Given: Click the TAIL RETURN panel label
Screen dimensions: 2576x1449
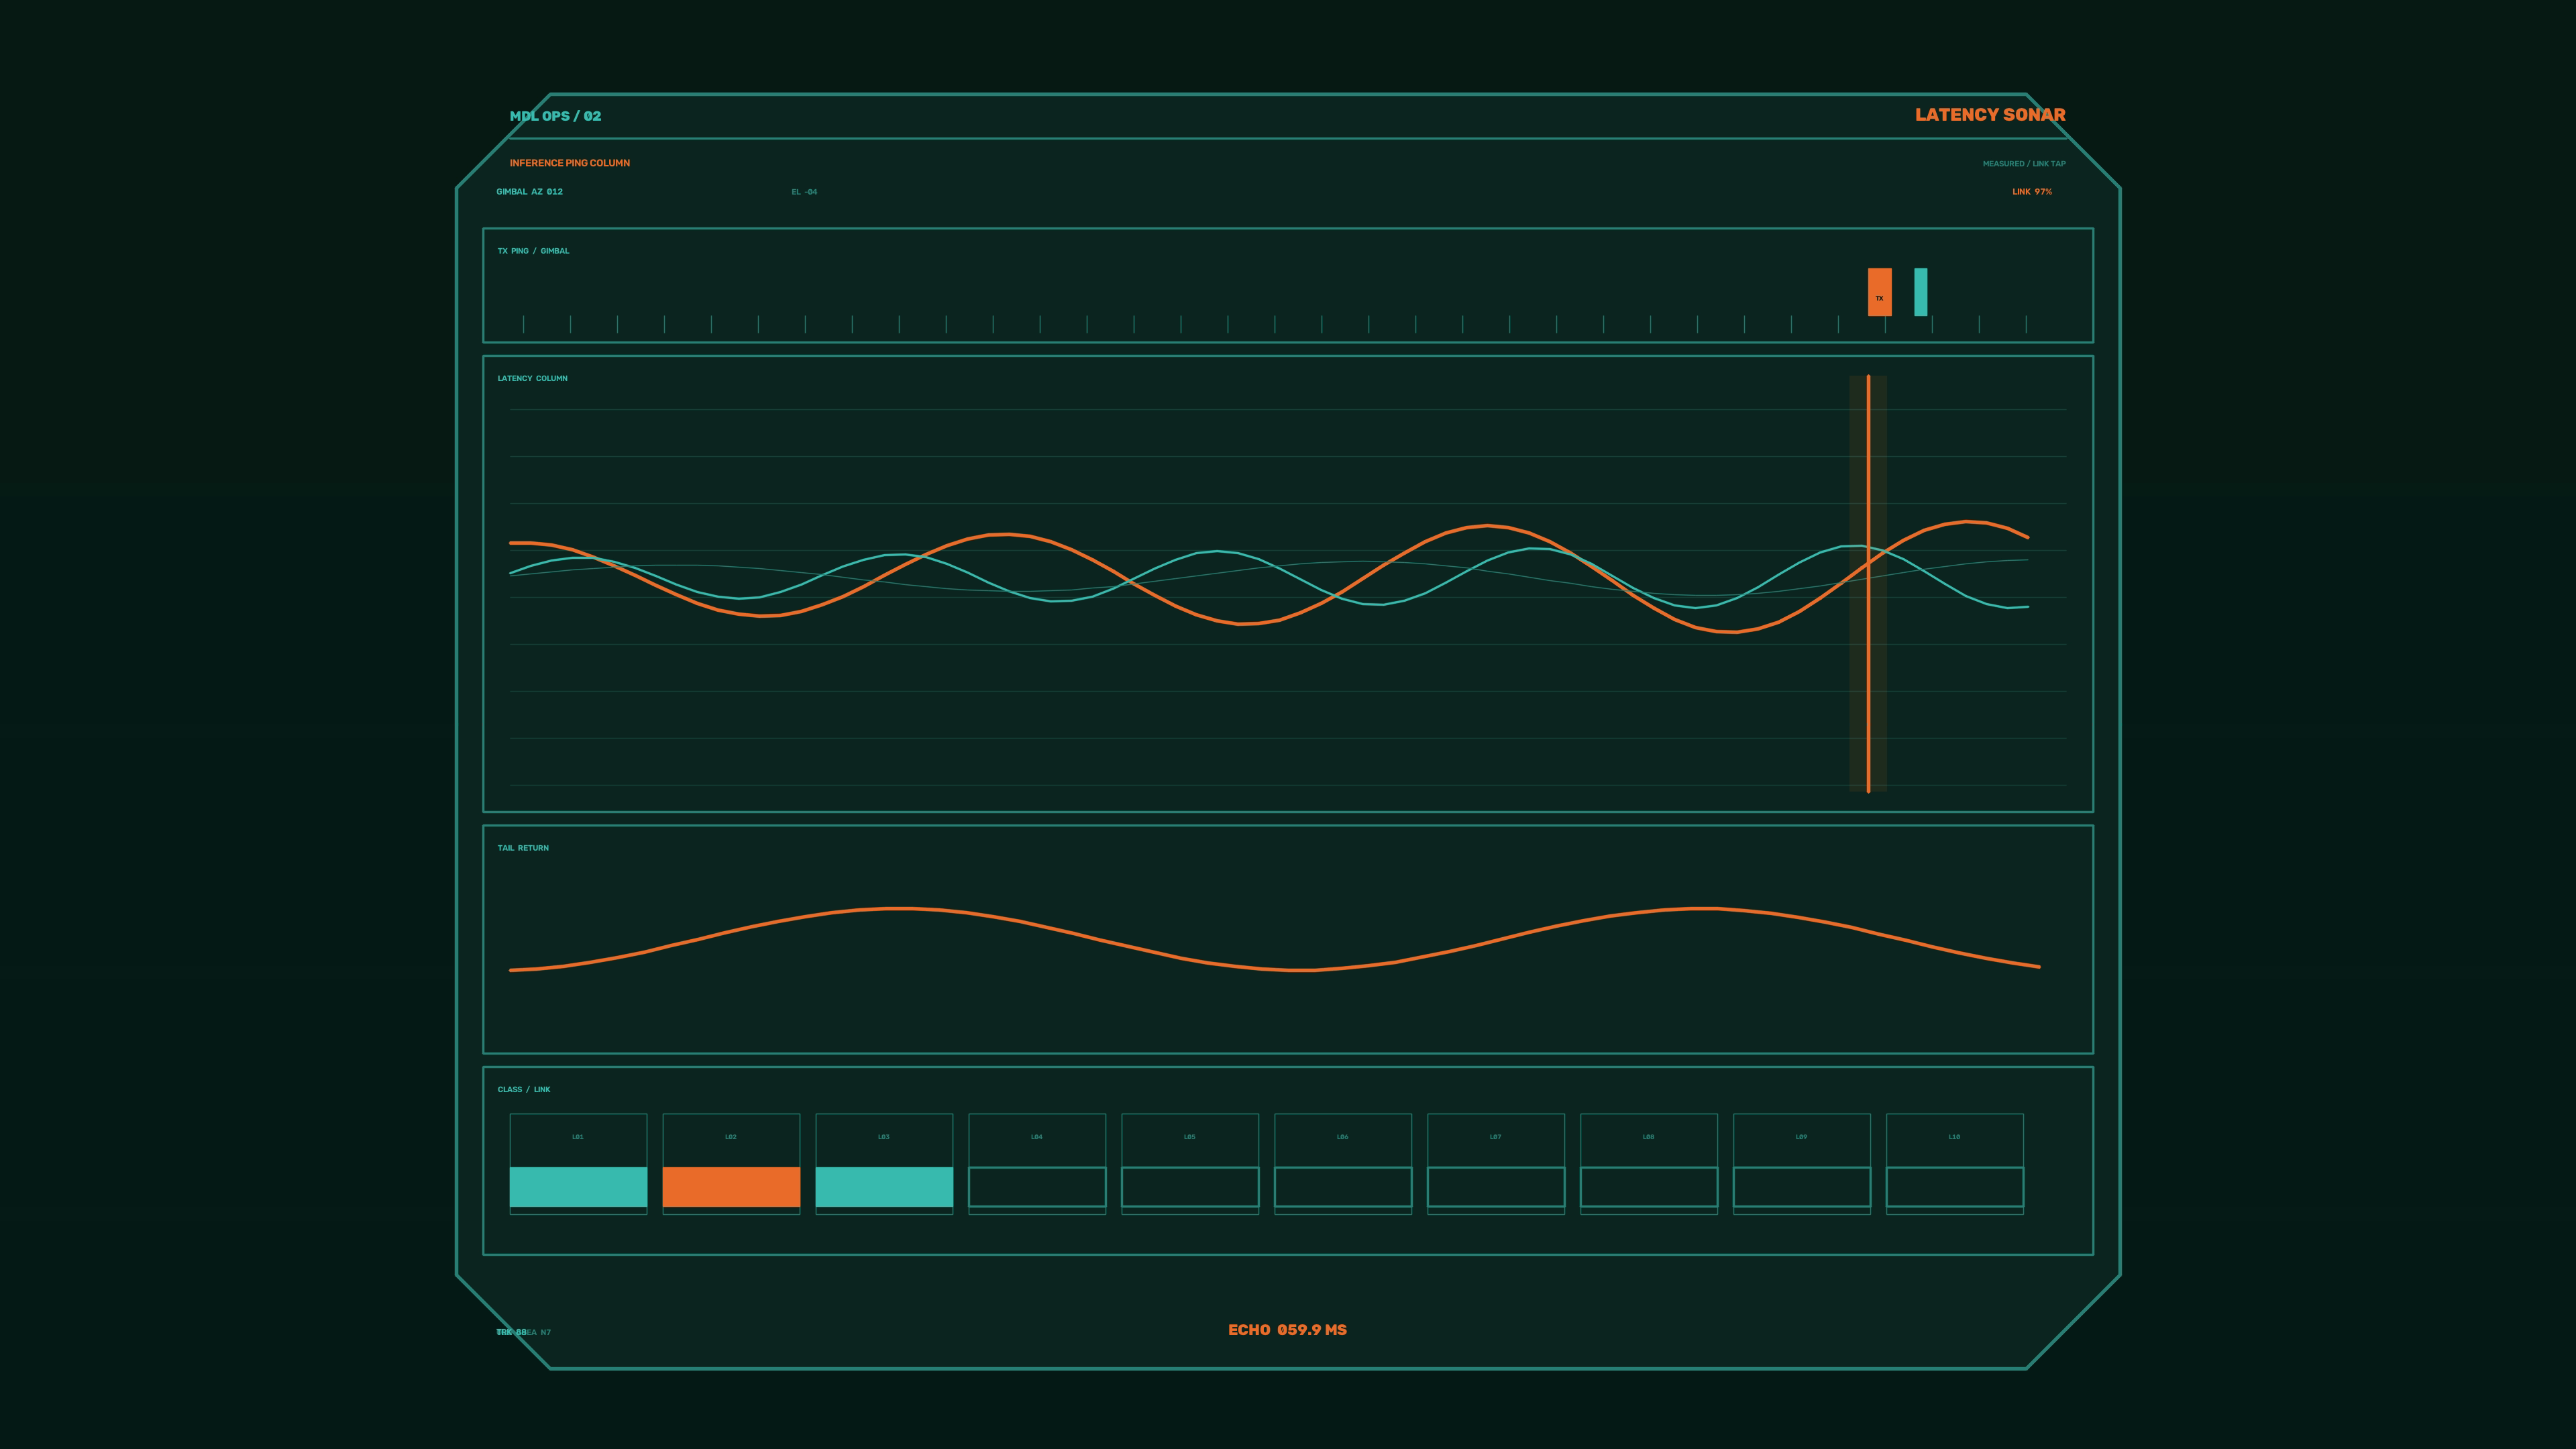Looking at the screenshot, I should (523, 848).
